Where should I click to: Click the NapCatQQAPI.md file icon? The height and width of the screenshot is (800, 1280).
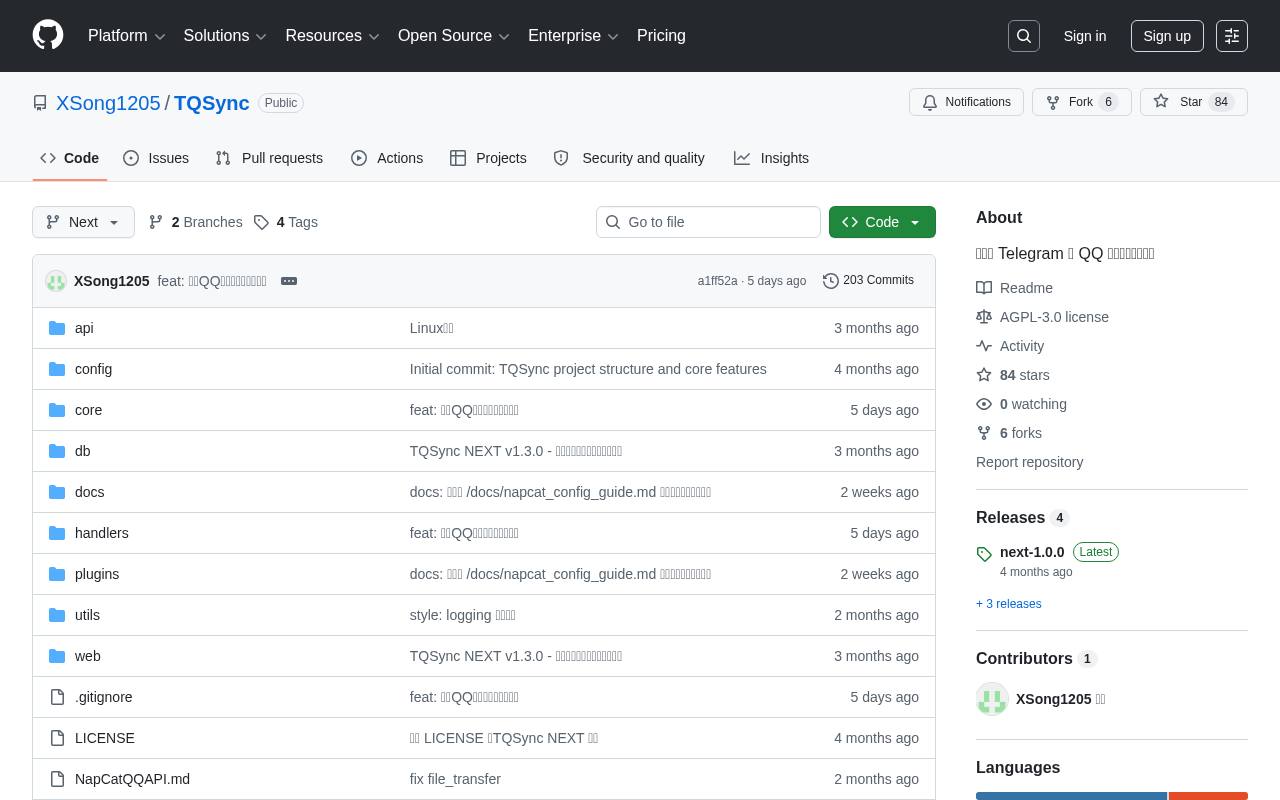57,779
